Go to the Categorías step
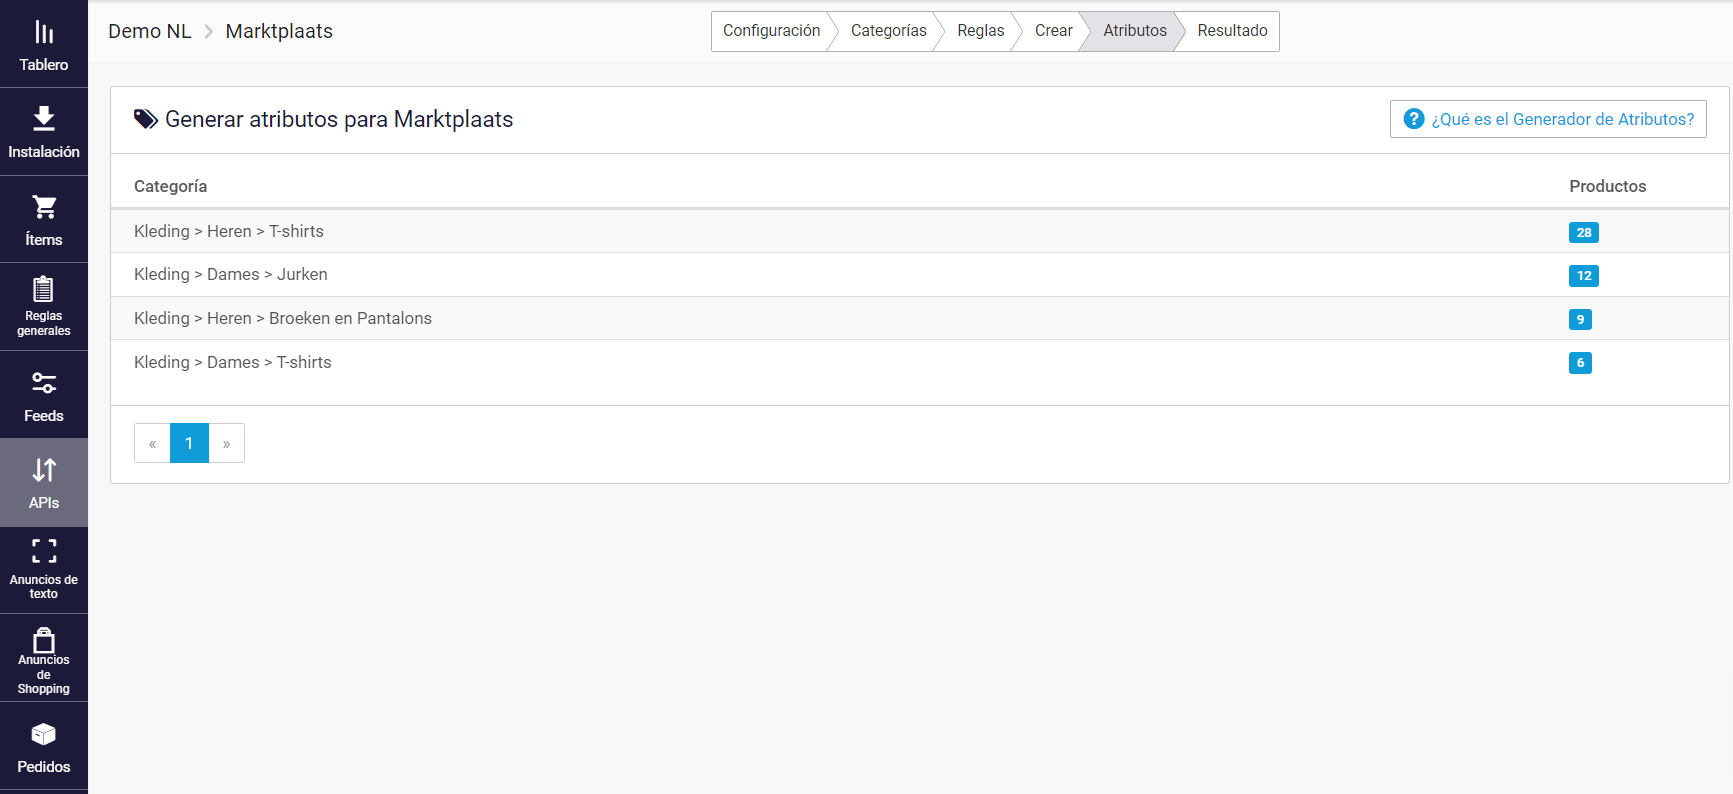 coord(888,31)
